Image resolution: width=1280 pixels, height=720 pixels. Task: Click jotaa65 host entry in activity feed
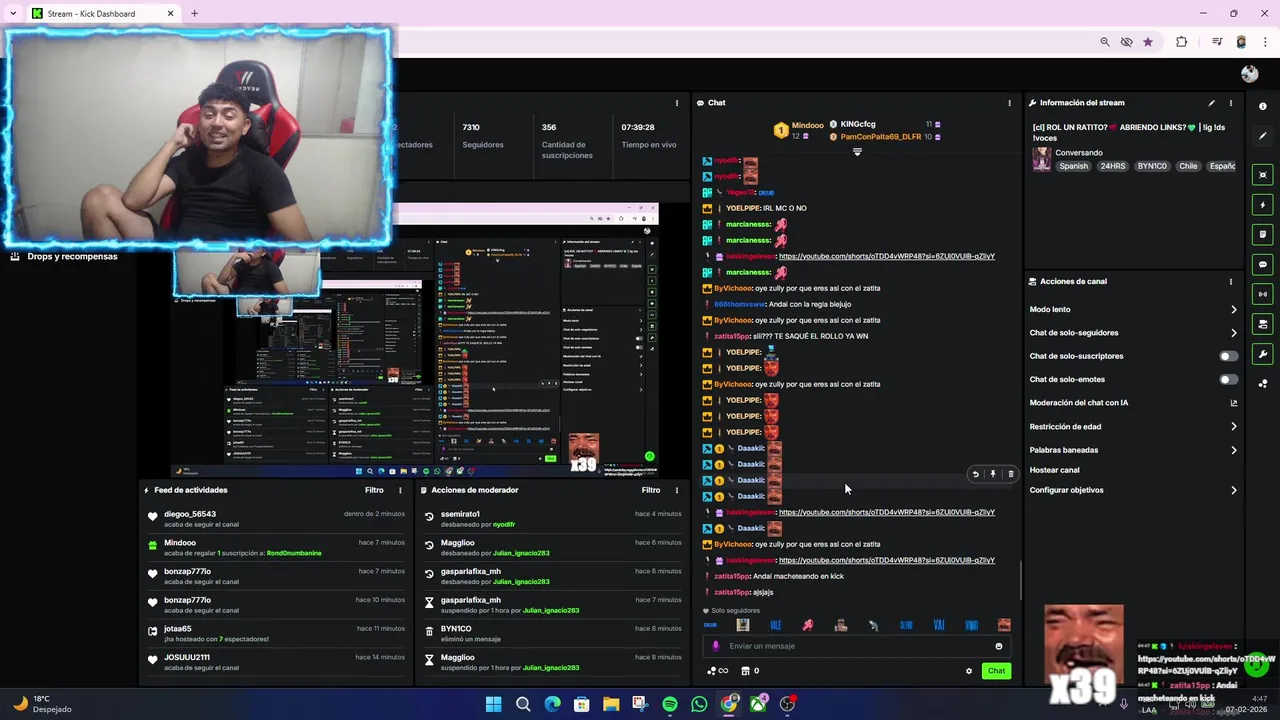click(274, 634)
